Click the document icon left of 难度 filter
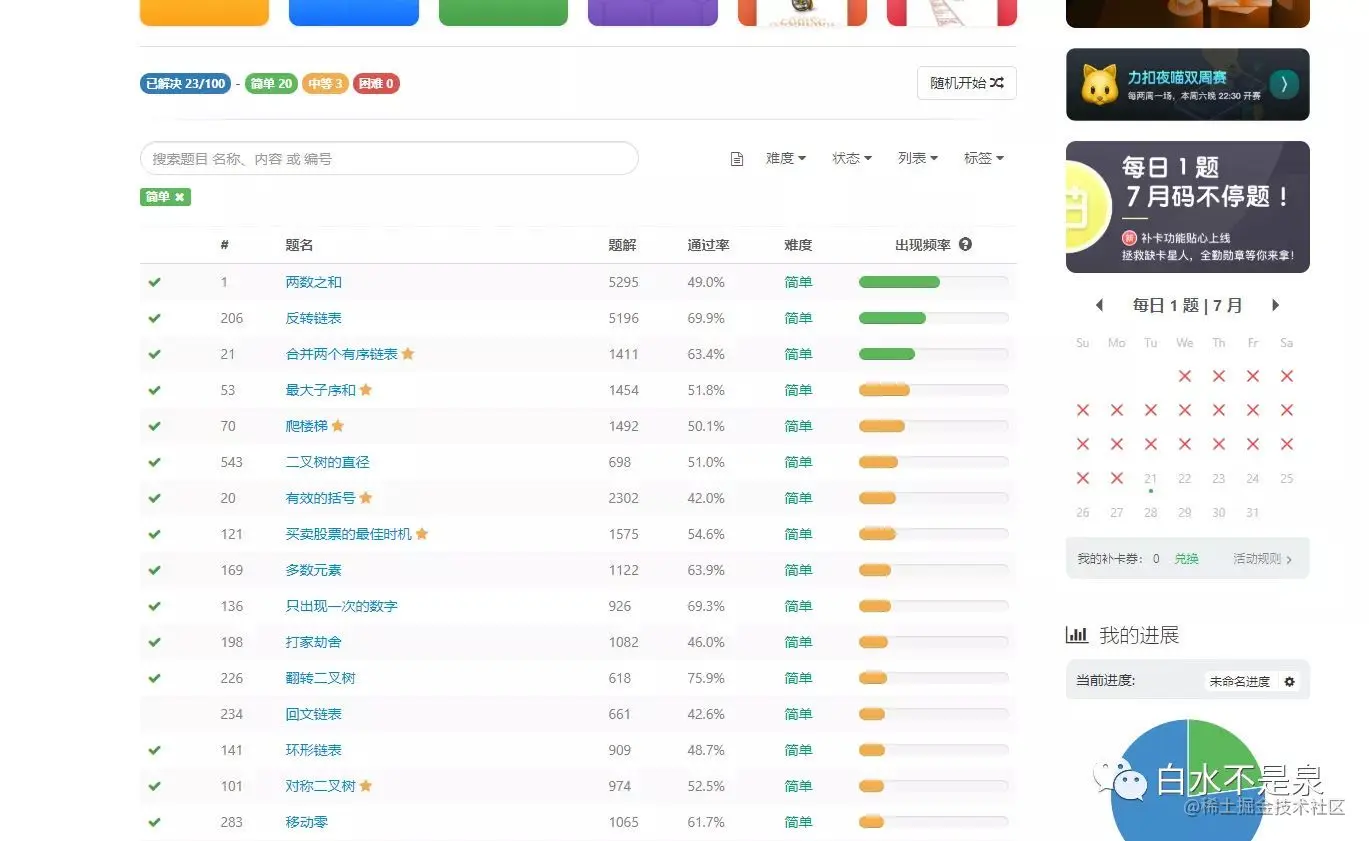This screenshot has height=841, width=1369. (737, 159)
